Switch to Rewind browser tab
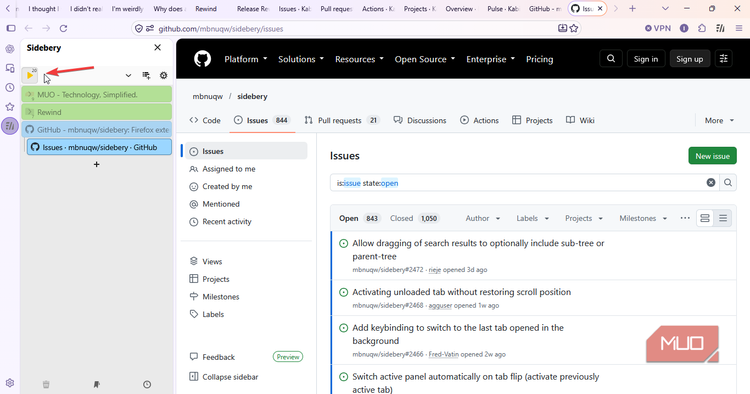The image size is (750, 394). coord(206,9)
